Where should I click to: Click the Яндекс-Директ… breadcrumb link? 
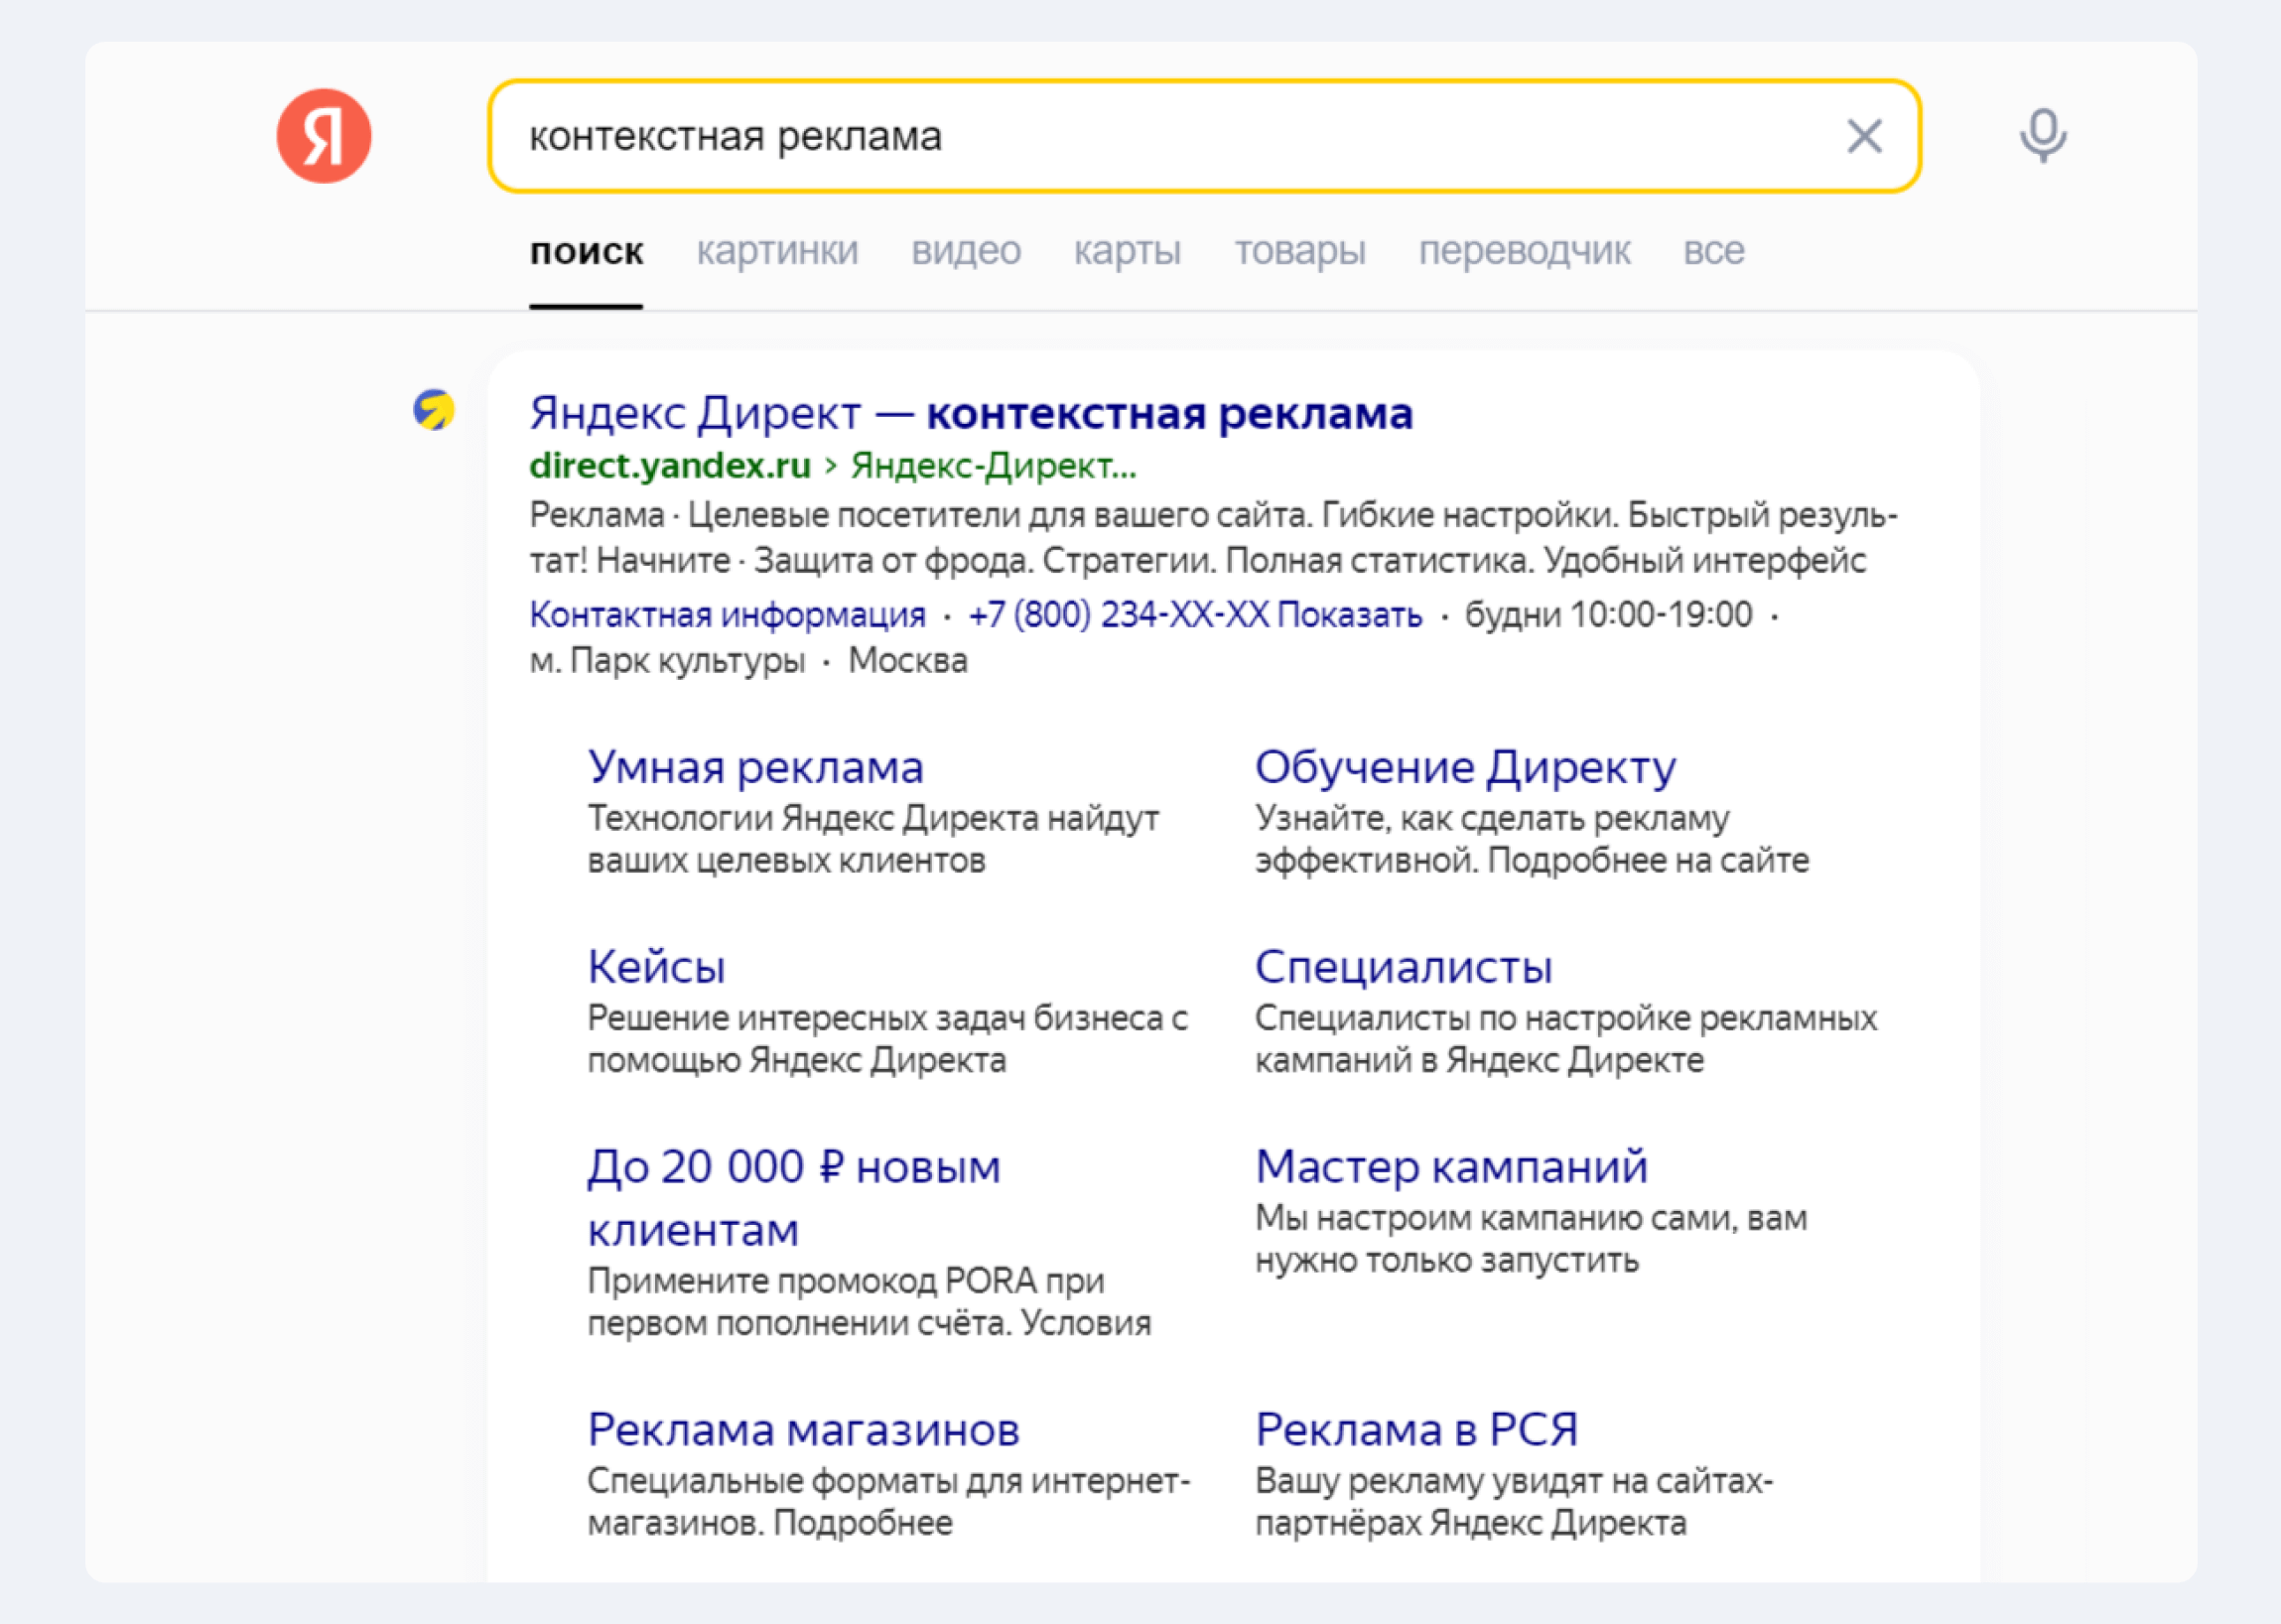click(993, 465)
